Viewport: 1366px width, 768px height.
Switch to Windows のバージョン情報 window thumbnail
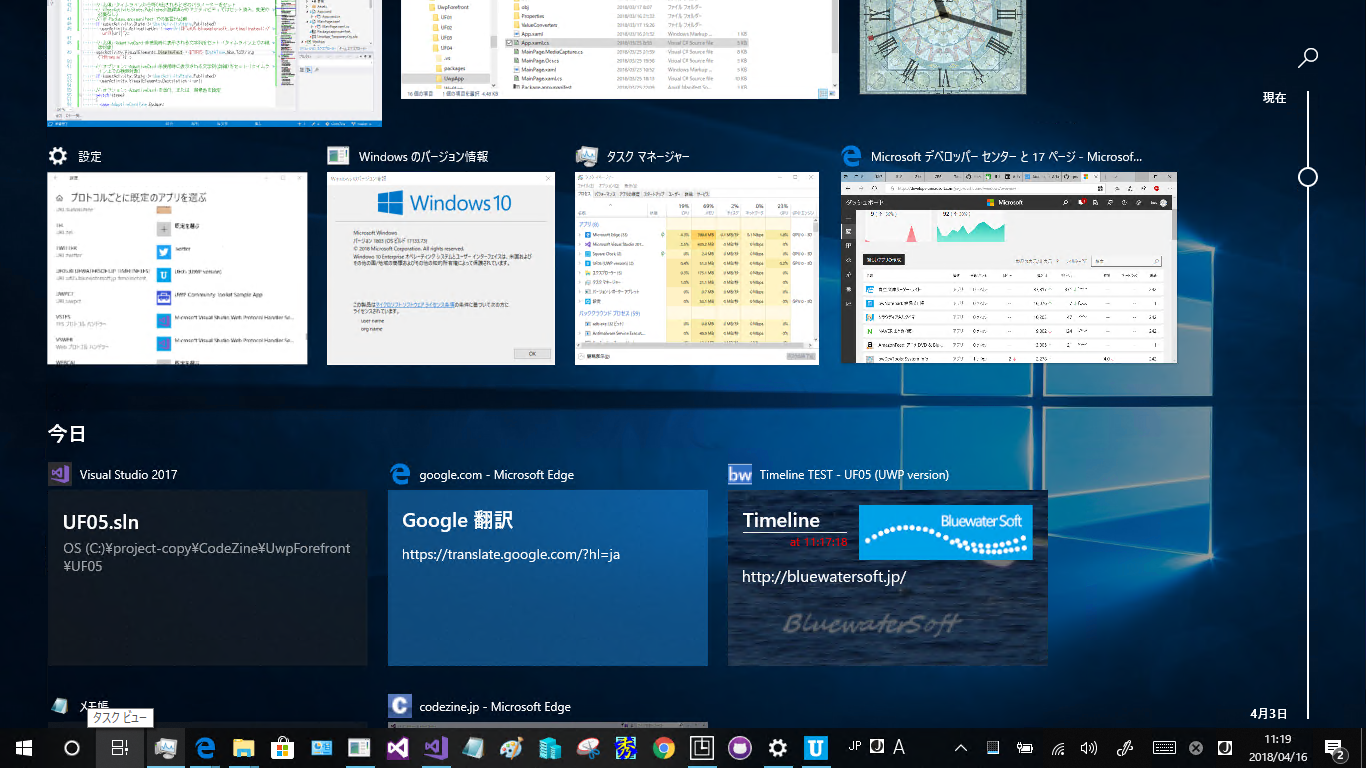(441, 268)
